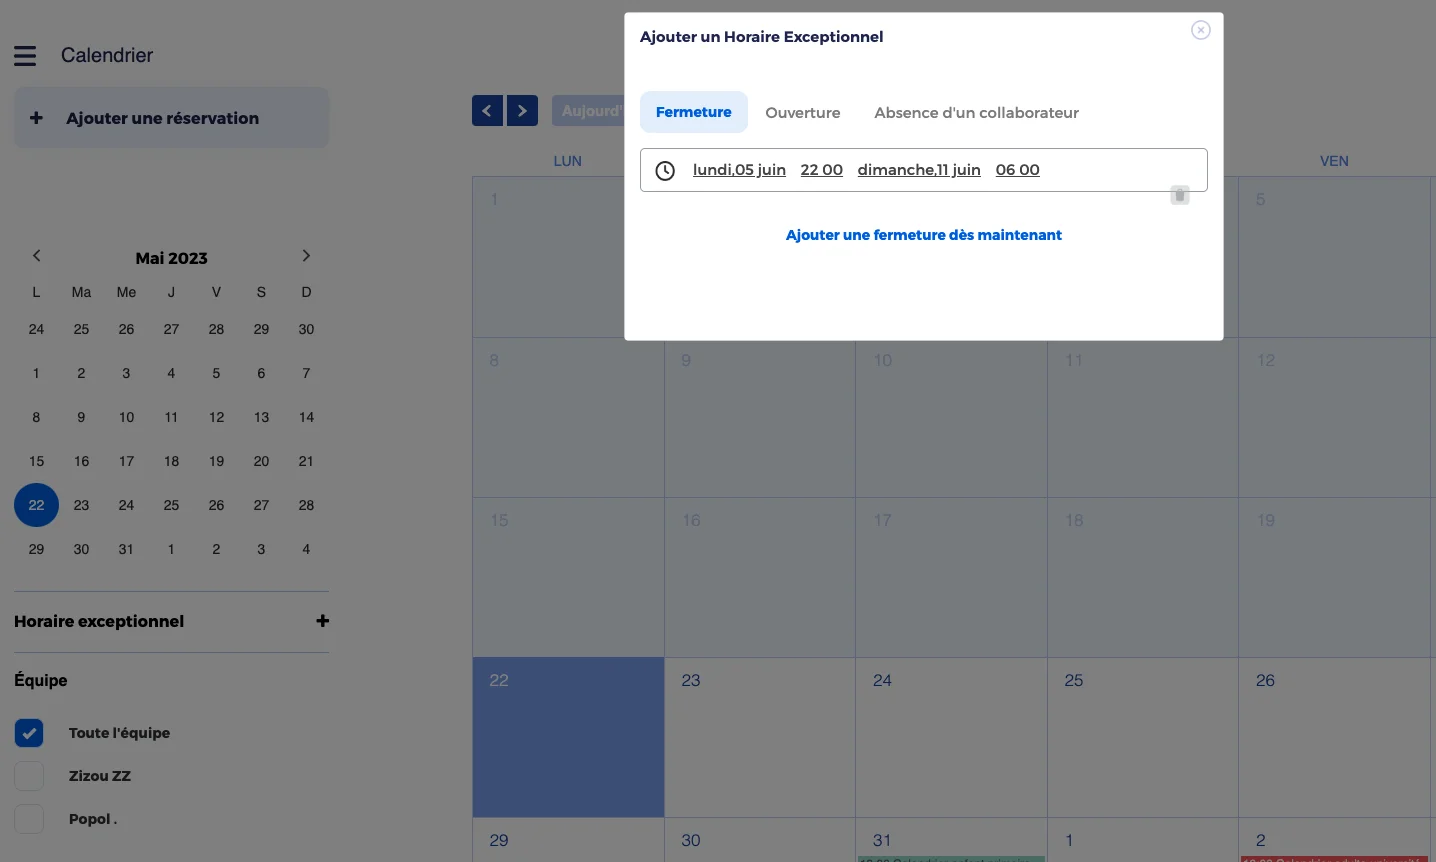Go to next period with right arrow button
This screenshot has width=1436, height=862.
(x=522, y=111)
